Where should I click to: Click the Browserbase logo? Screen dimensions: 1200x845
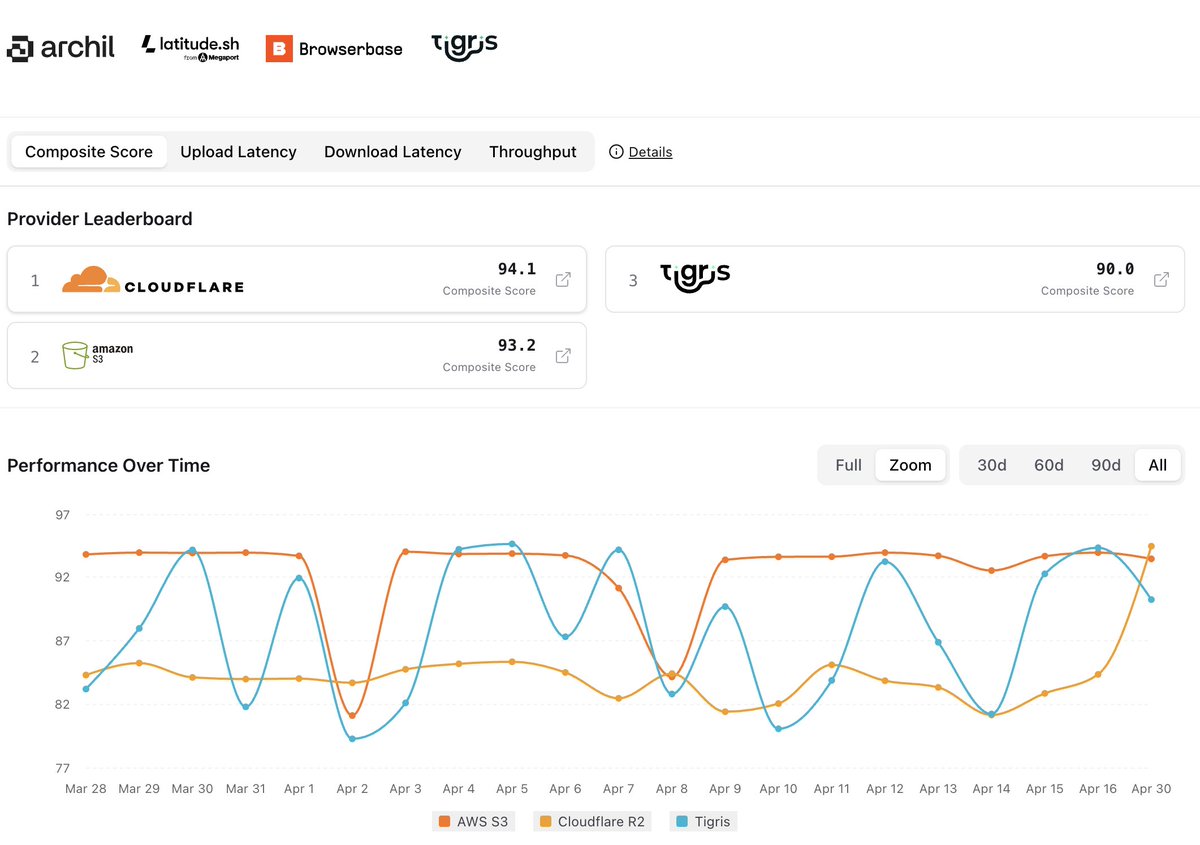pyautogui.click(x=334, y=48)
